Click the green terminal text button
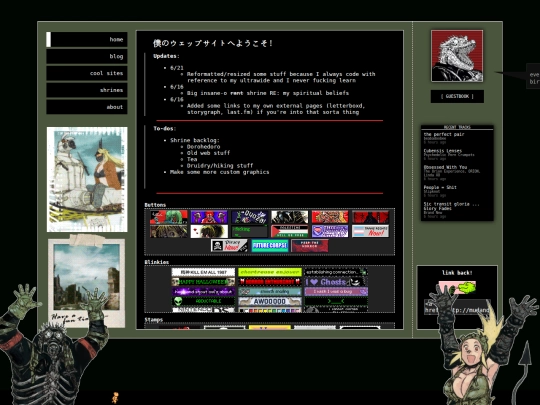The height and width of the screenshot is (405, 540). click(x=249, y=231)
